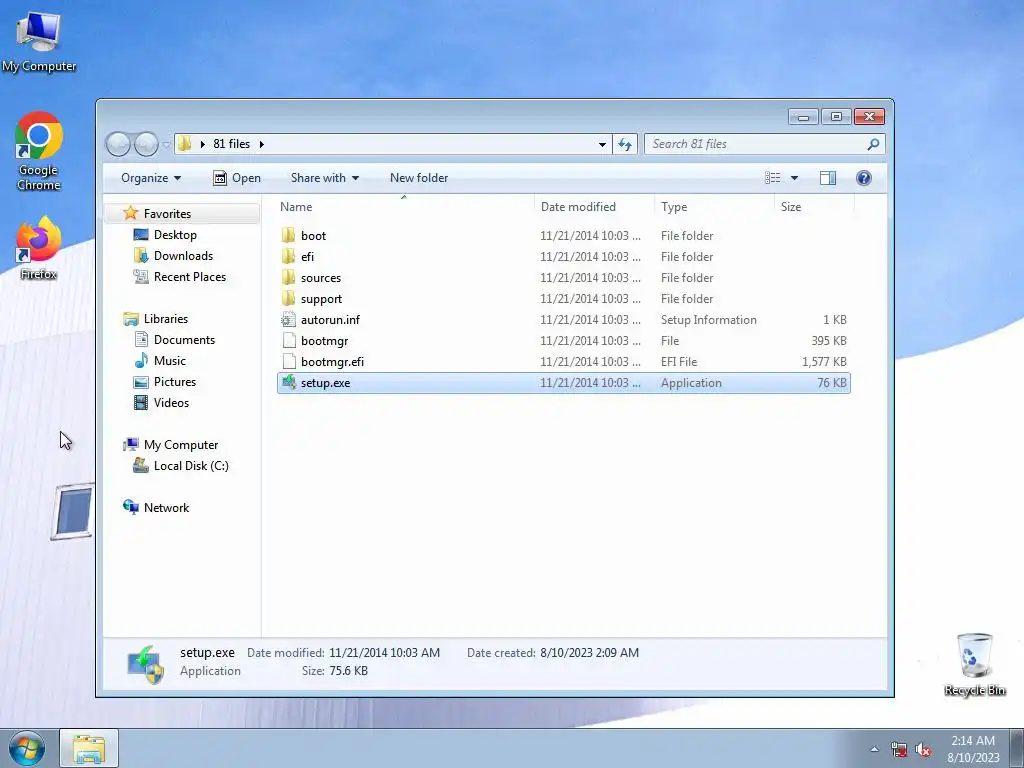Click the Windows Start orb
This screenshot has width=1024, height=768.
click(27, 748)
